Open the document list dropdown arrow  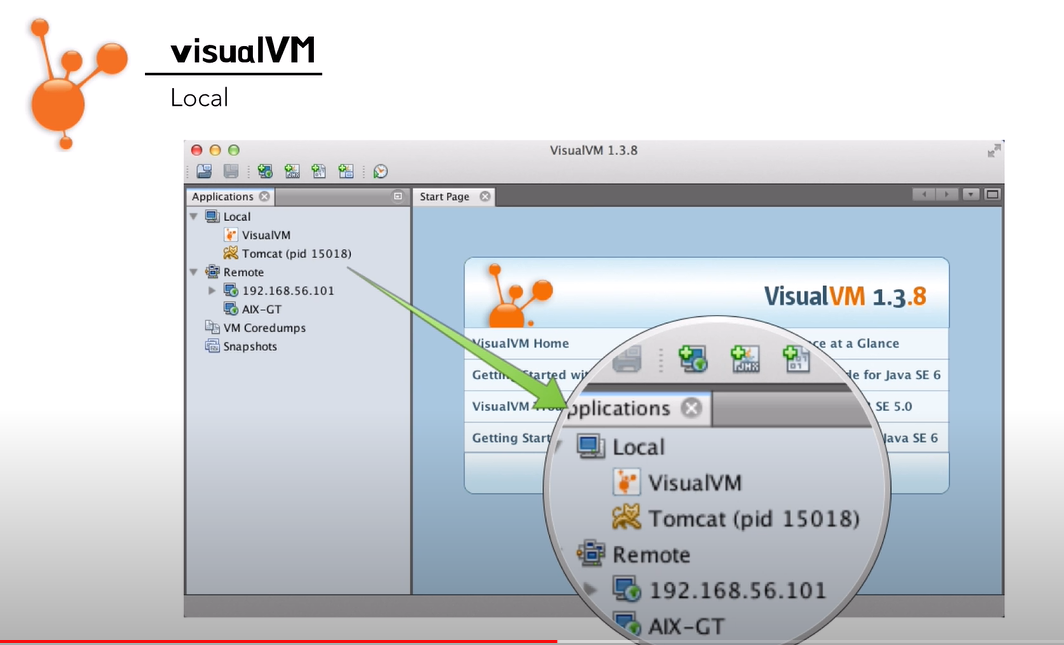pos(970,195)
